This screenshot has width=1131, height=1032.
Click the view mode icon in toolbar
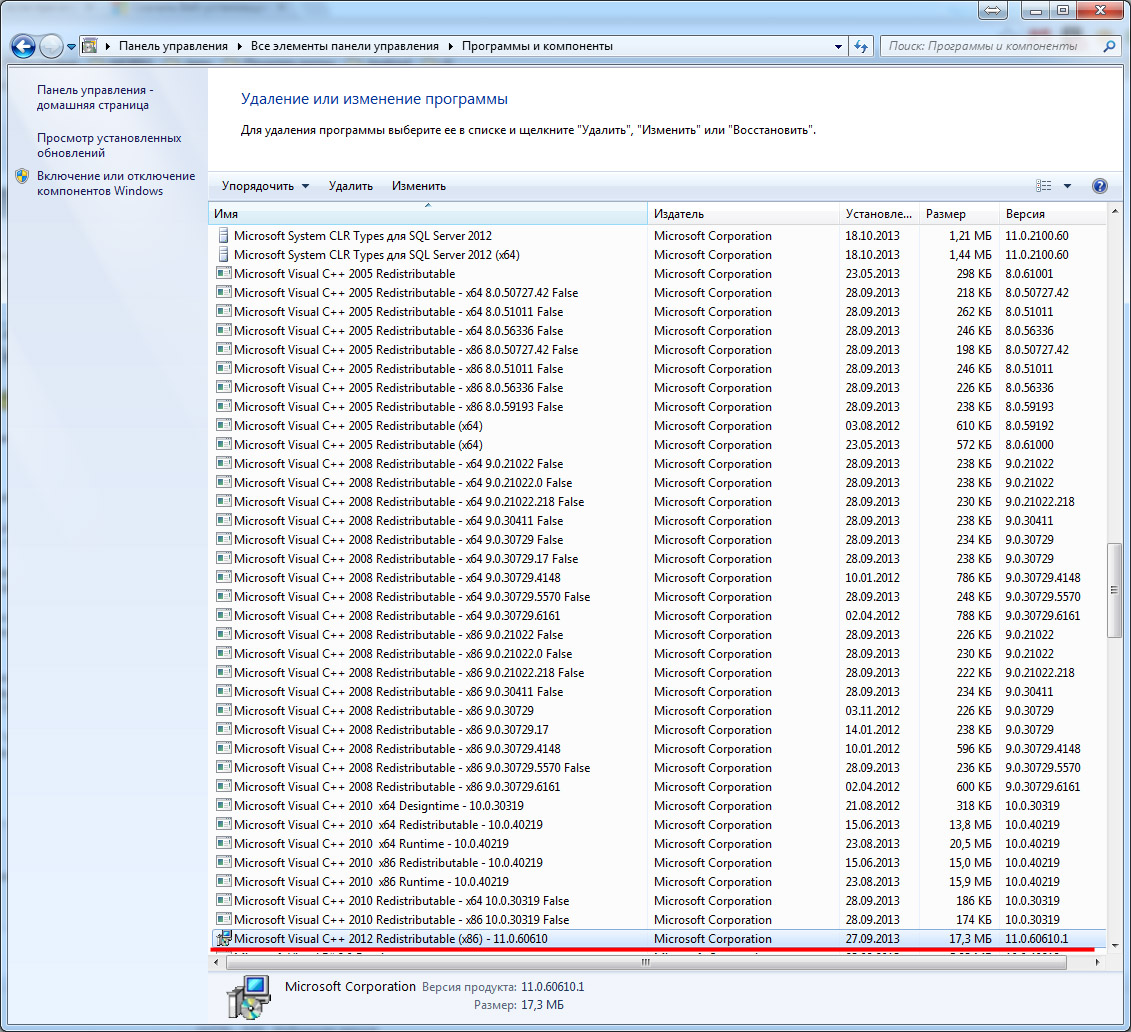pyautogui.click(x=1044, y=186)
